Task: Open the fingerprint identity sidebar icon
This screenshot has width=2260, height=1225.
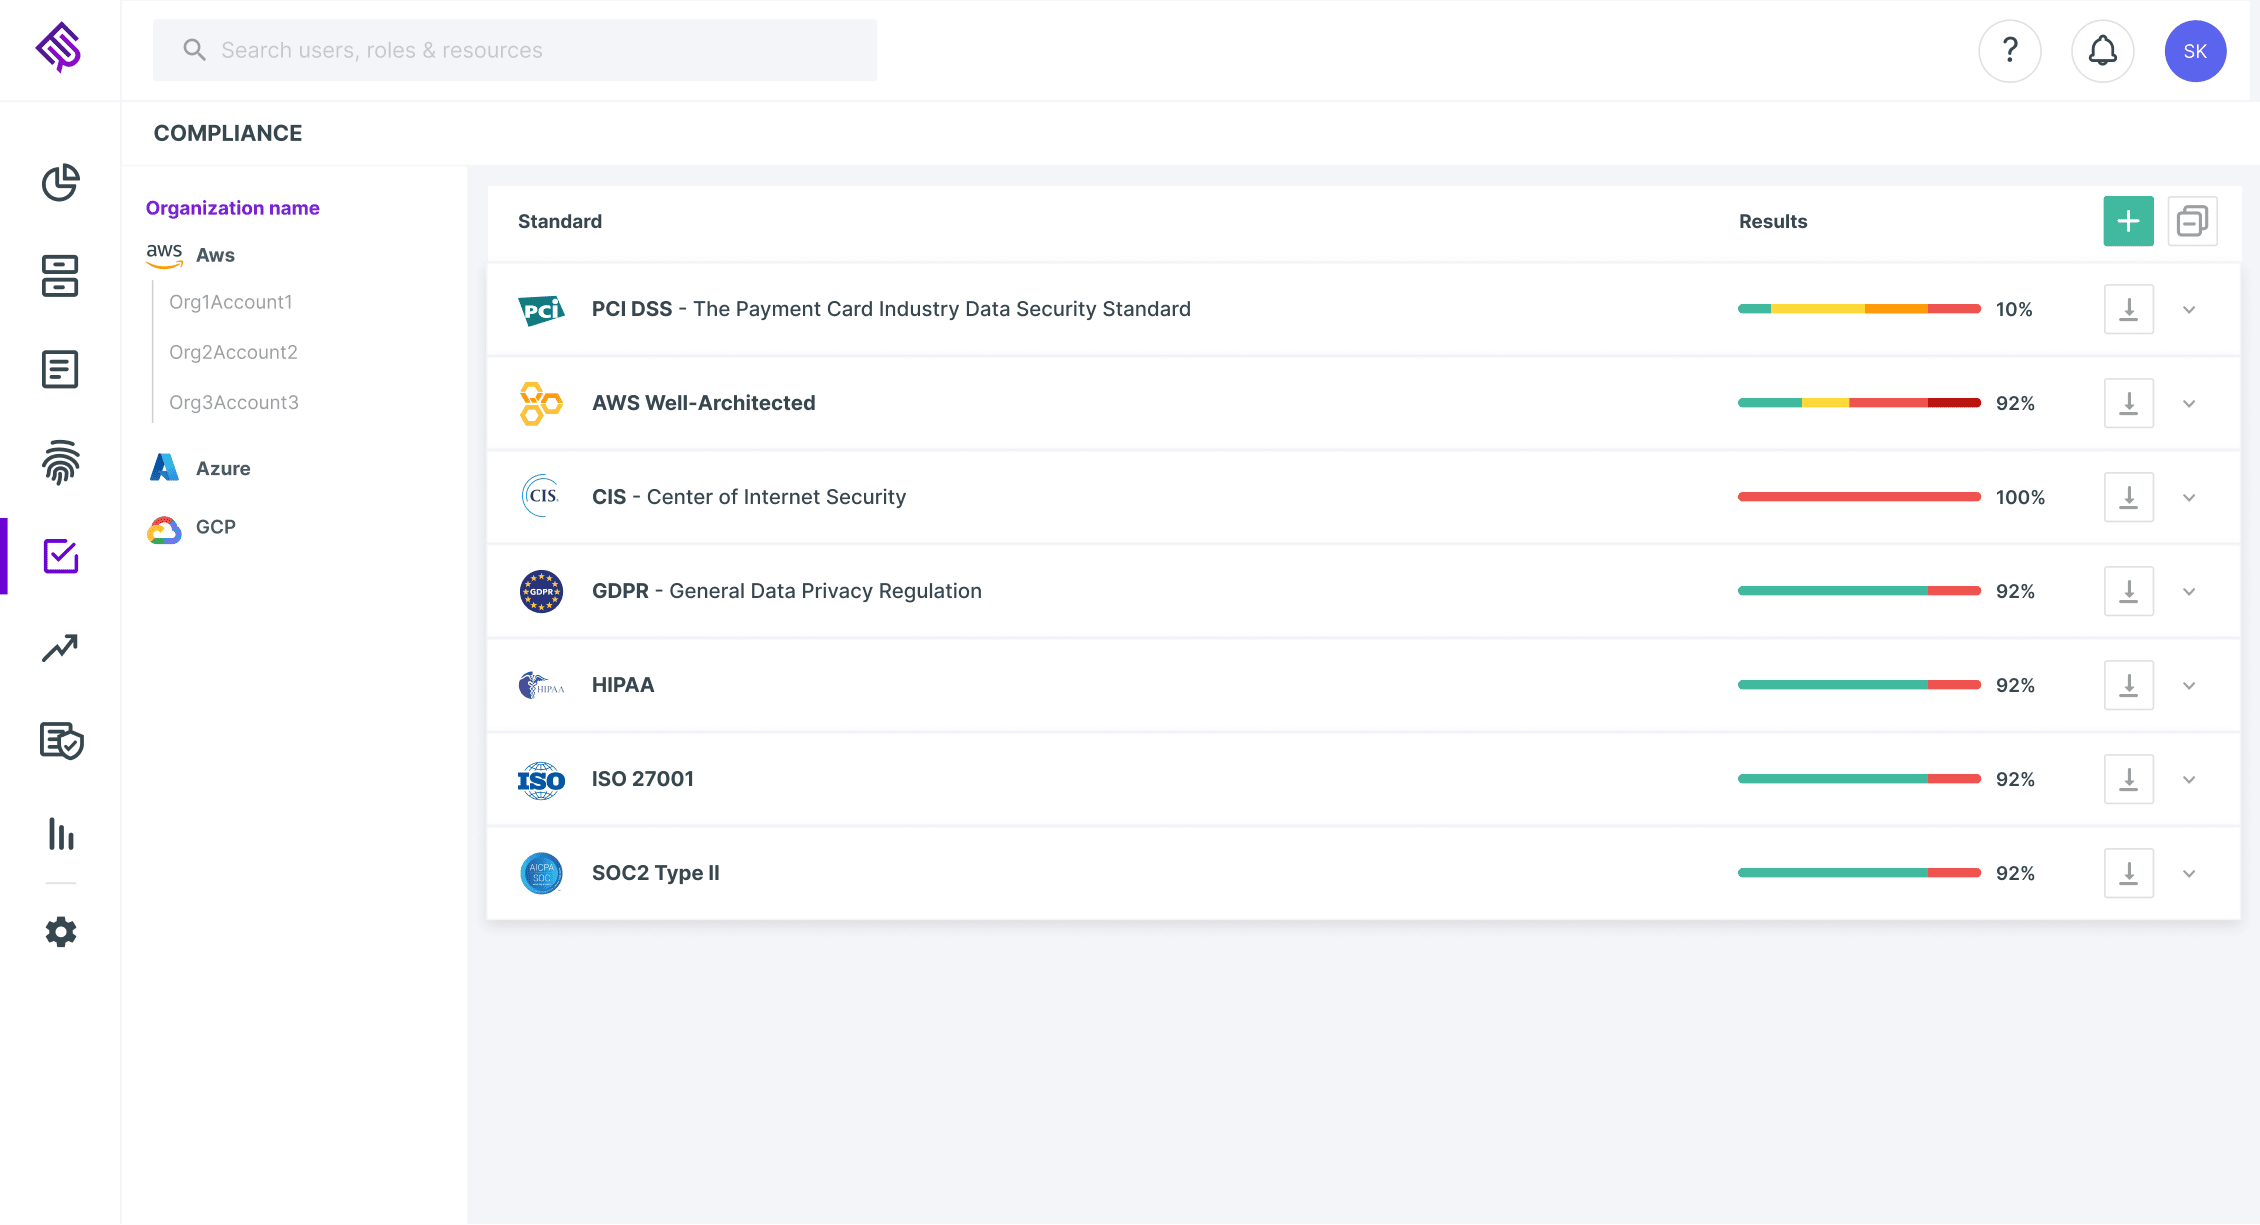Action: pyautogui.click(x=61, y=462)
